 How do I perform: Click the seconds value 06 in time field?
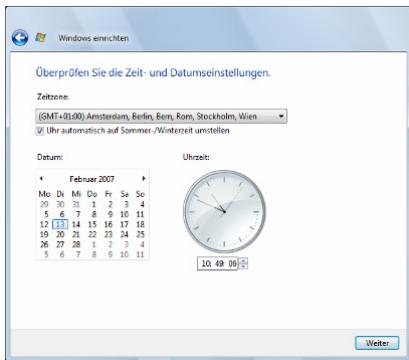tap(232, 264)
